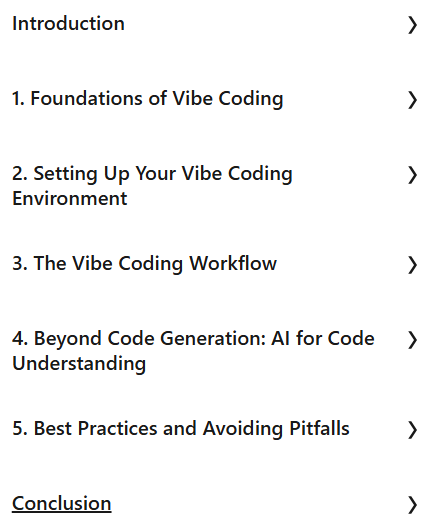
Task: Click the words Vibe Coding in Foundations title
Action: pyautogui.click(x=228, y=99)
